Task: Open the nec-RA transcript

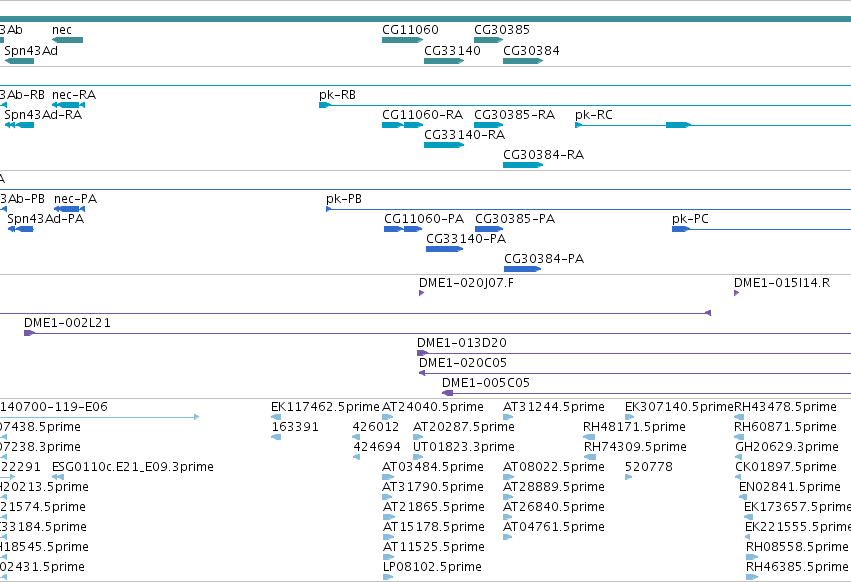Action: [68, 104]
